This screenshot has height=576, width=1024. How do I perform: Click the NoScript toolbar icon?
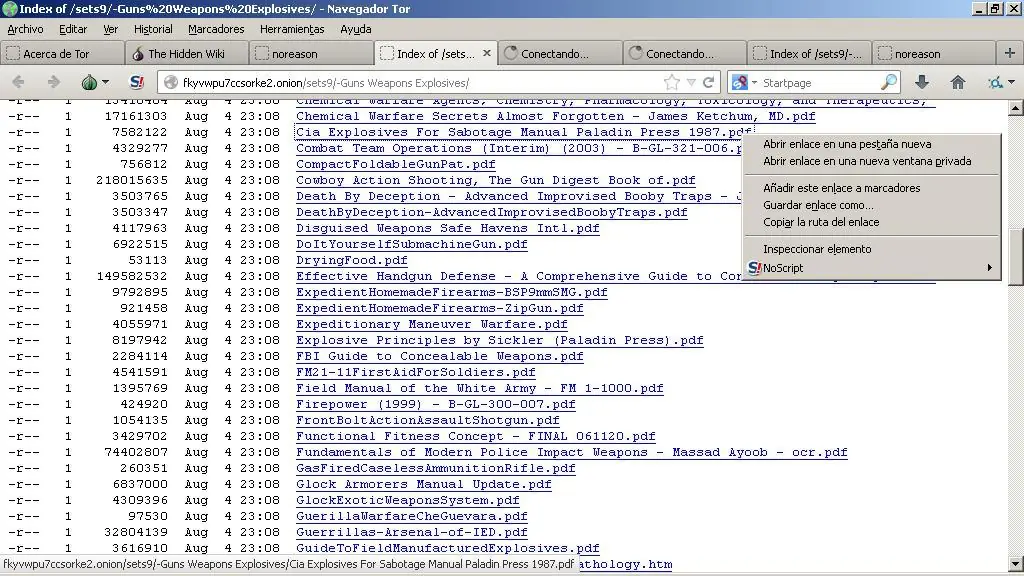tap(136, 82)
